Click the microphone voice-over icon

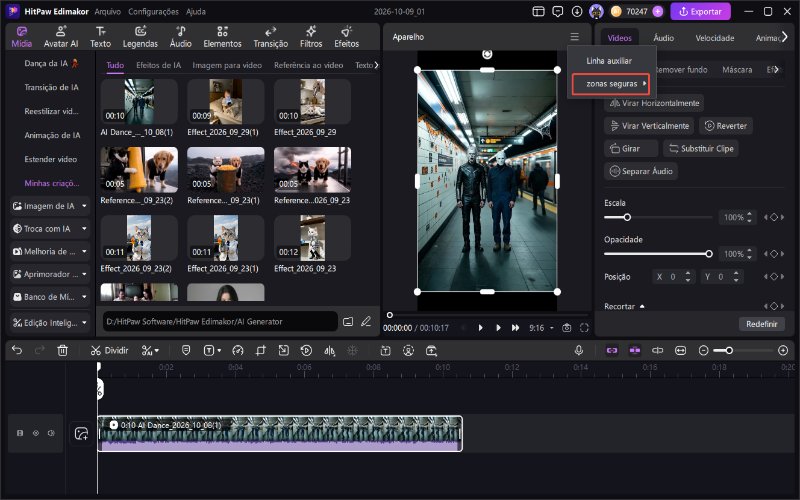[579, 351]
